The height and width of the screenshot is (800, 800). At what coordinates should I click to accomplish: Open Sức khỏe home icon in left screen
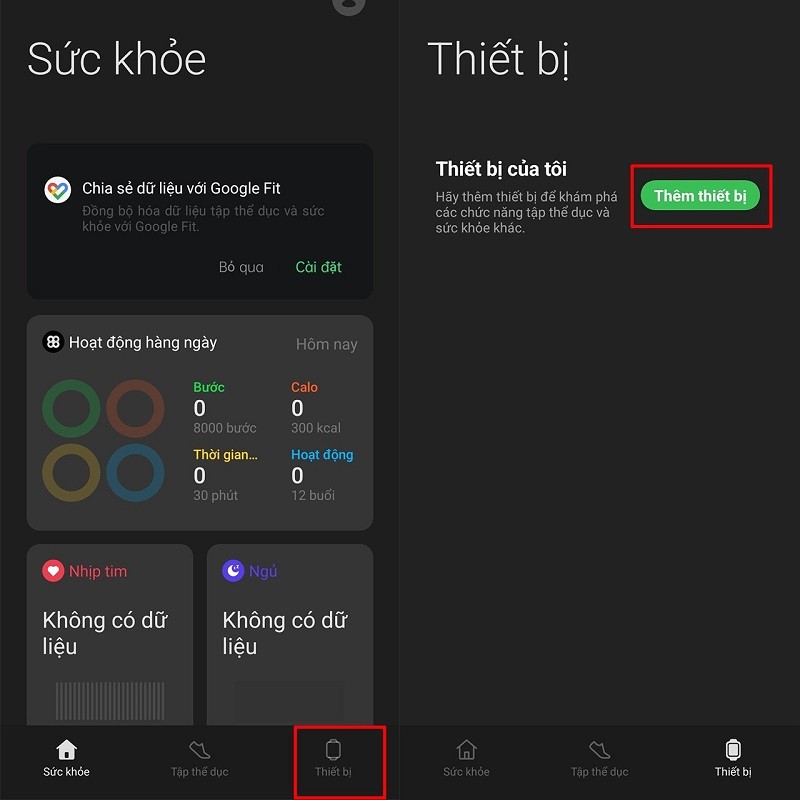pyautogui.click(x=66, y=750)
